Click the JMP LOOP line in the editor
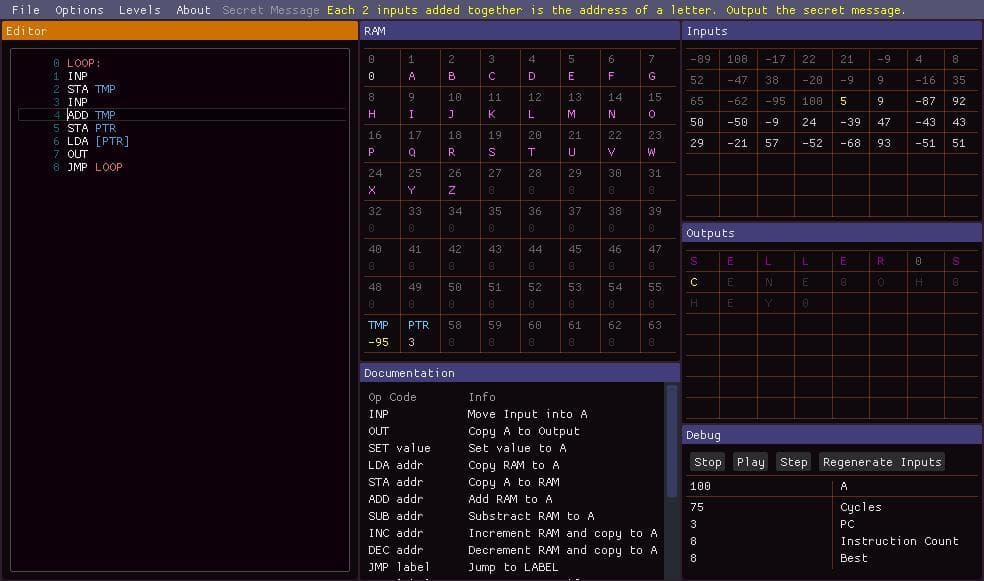Image resolution: width=984 pixels, height=581 pixels. coord(182,167)
